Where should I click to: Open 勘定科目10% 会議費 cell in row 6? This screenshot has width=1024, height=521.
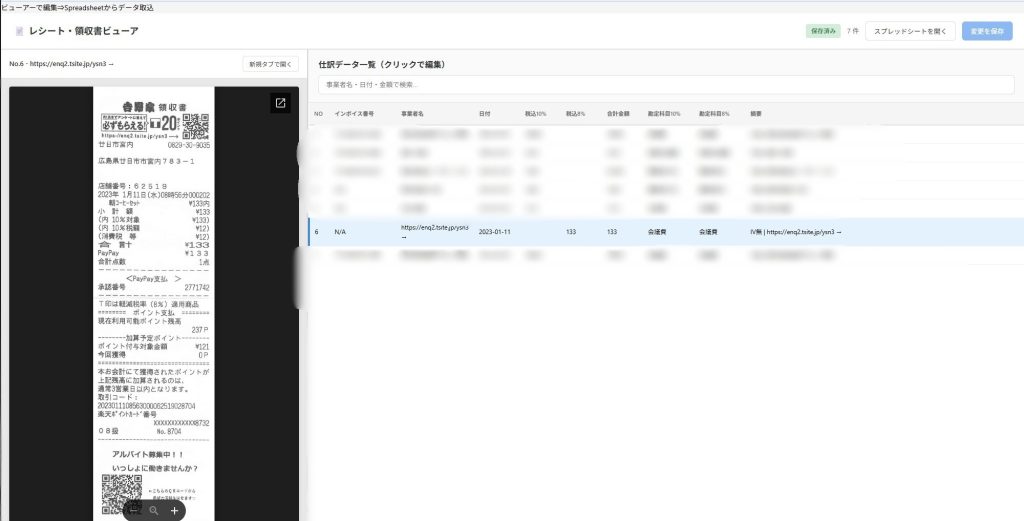coord(657,231)
